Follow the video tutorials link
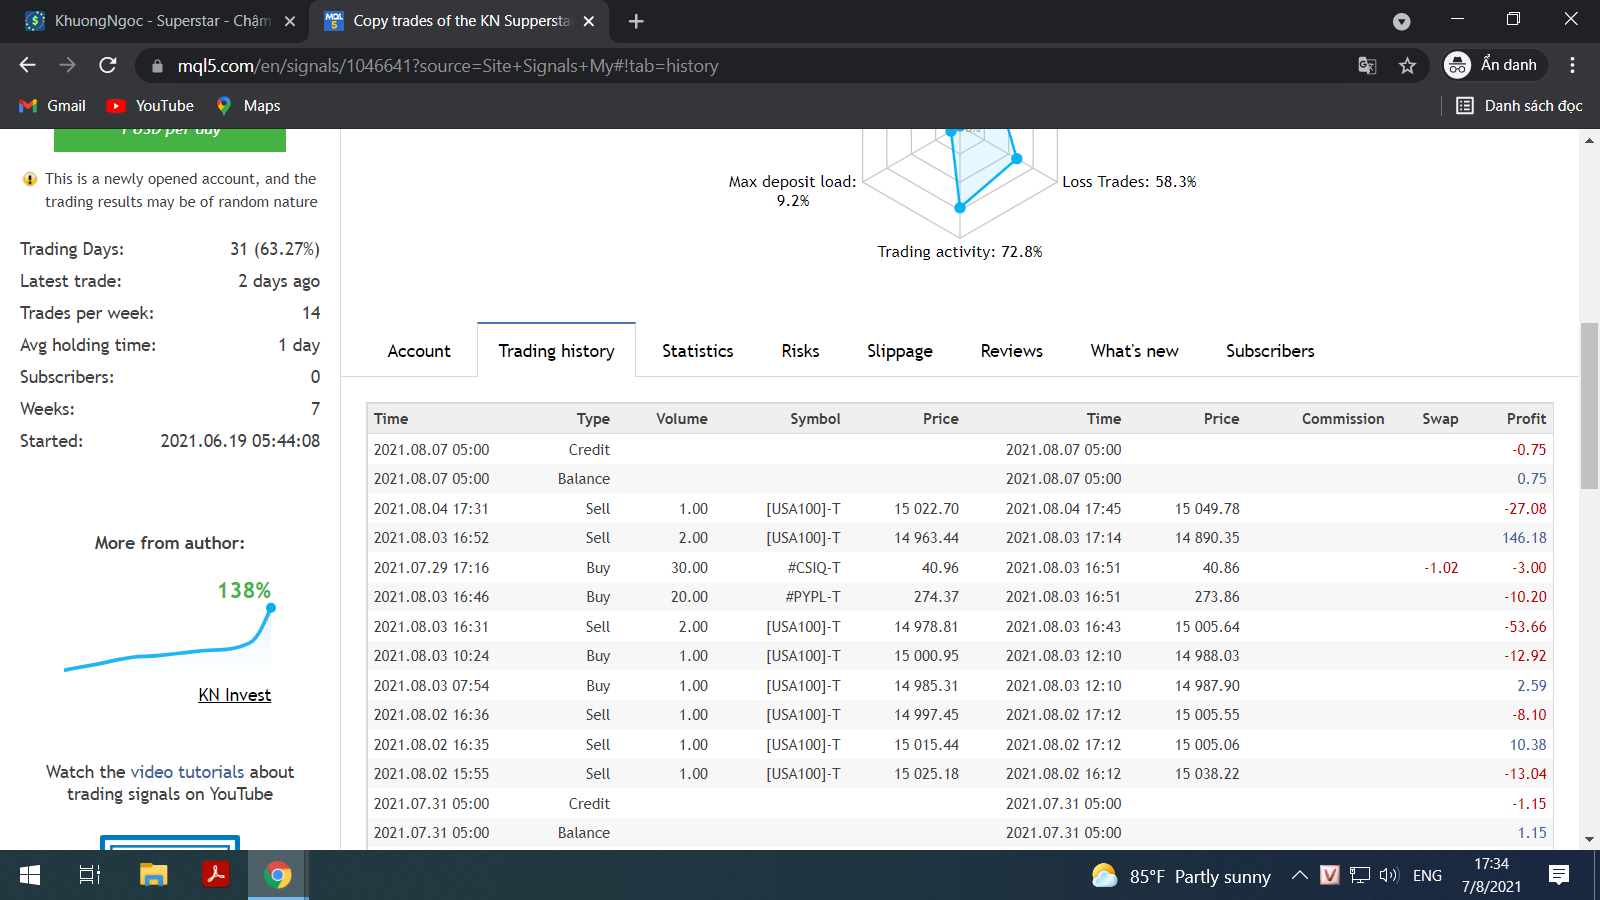1600x900 pixels. [x=187, y=772]
